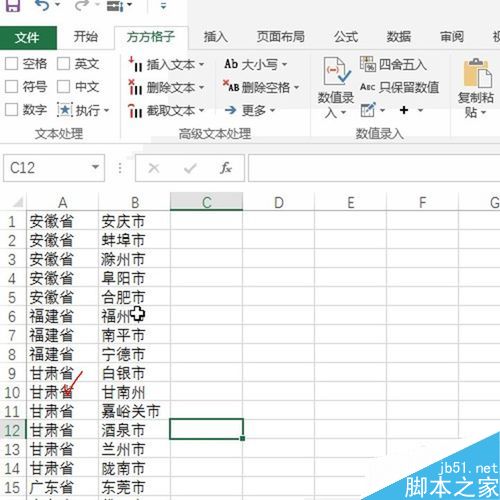Click the 只保留数值 button

coord(399,87)
